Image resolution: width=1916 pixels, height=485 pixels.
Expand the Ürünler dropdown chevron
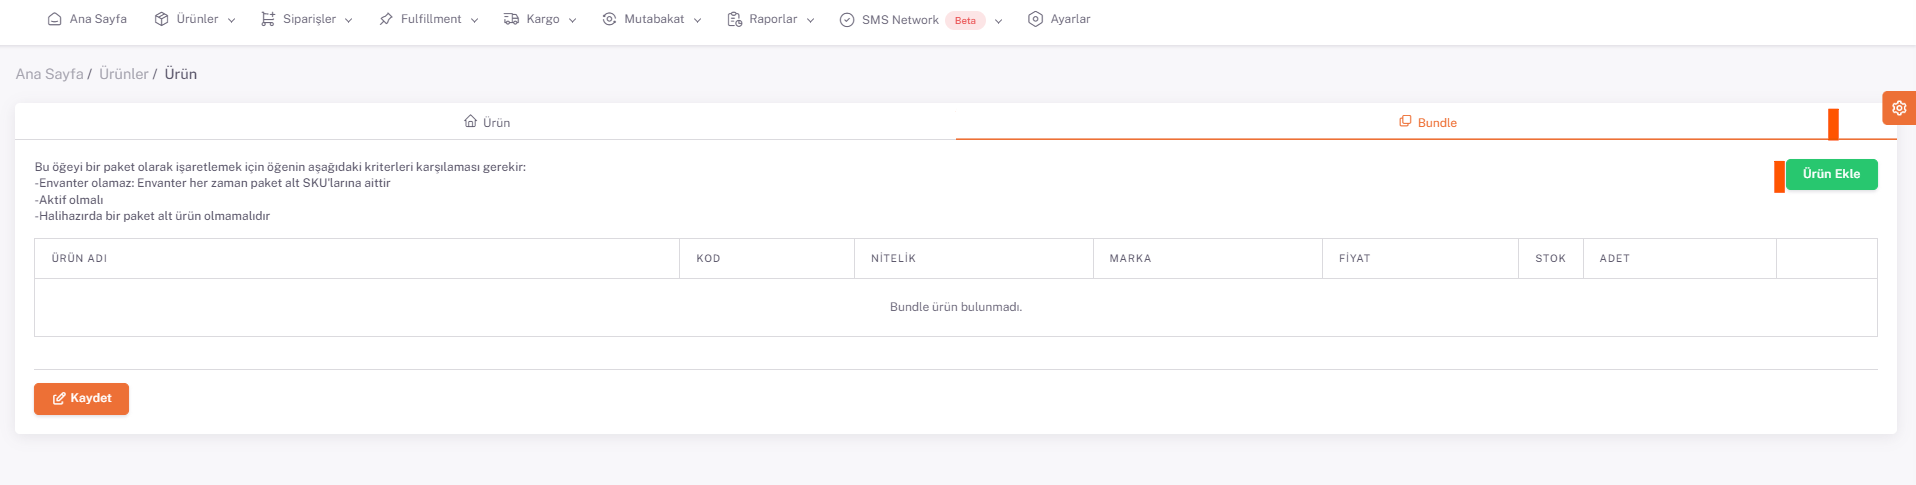232,20
